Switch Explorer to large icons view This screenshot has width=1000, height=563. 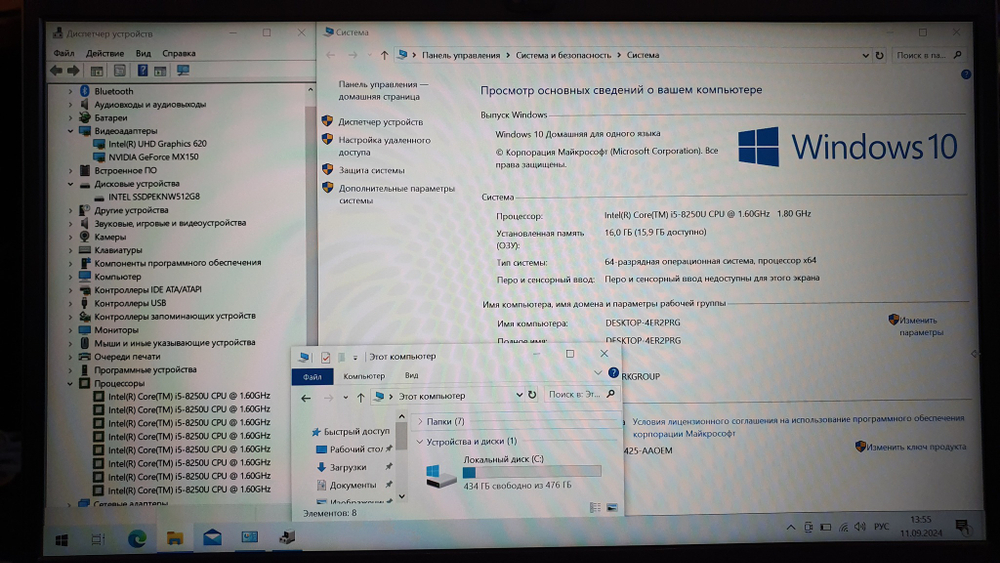pyautogui.click(x=612, y=508)
